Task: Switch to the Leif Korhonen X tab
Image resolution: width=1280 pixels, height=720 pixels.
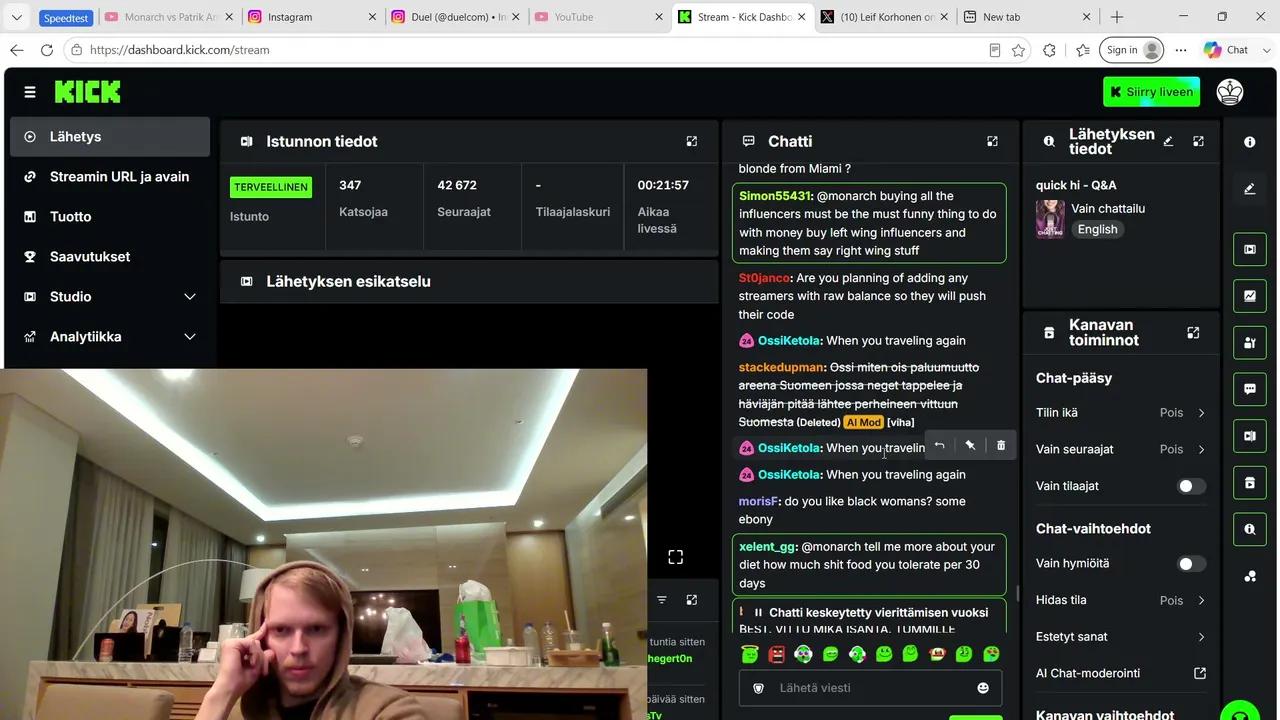Action: [x=886, y=17]
